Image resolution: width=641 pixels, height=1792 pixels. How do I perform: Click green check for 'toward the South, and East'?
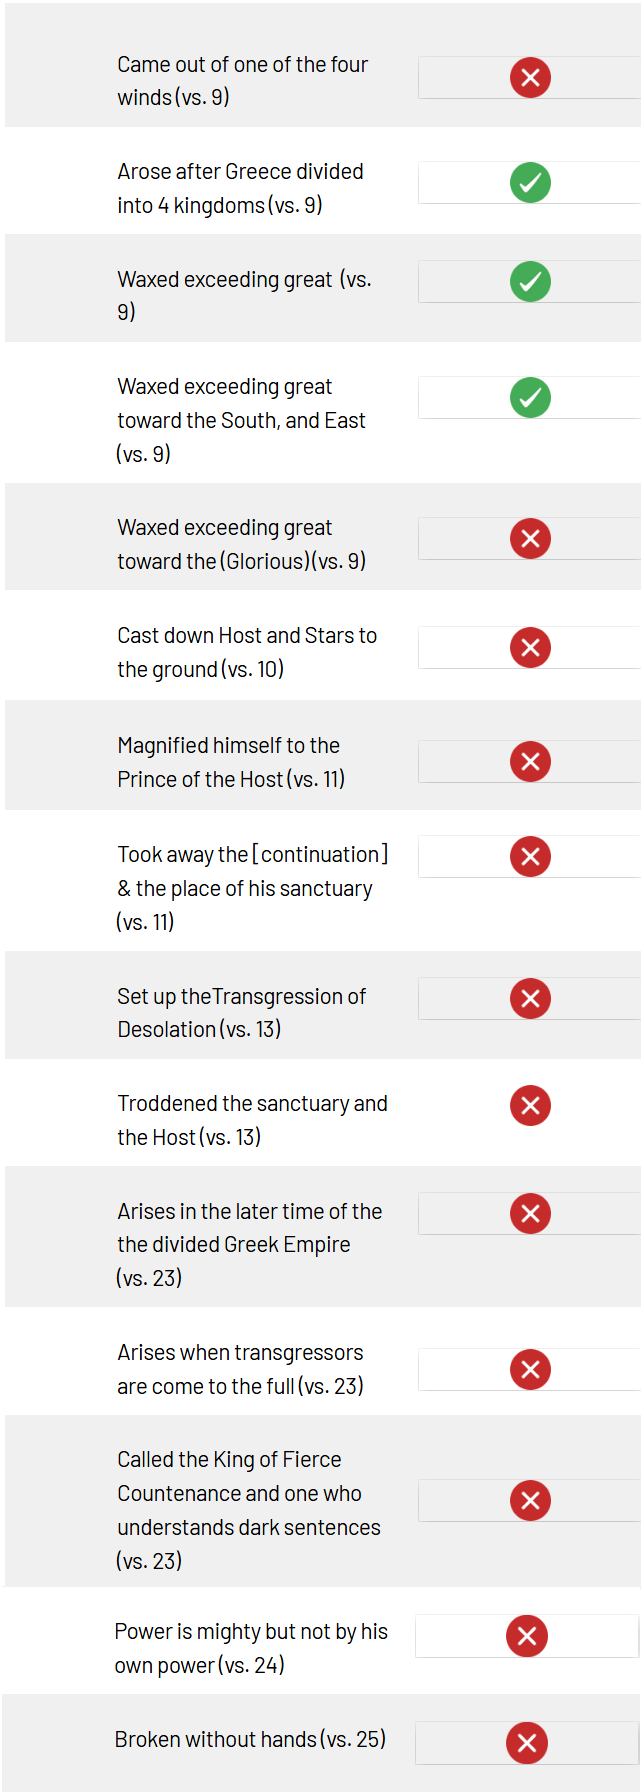point(530,397)
